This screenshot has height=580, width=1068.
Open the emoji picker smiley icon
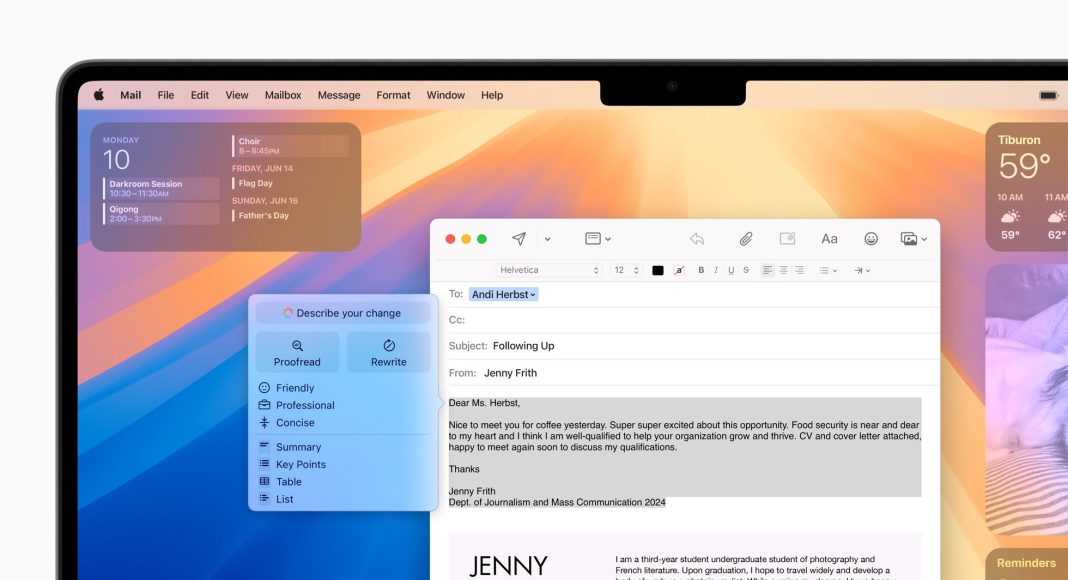870,239
